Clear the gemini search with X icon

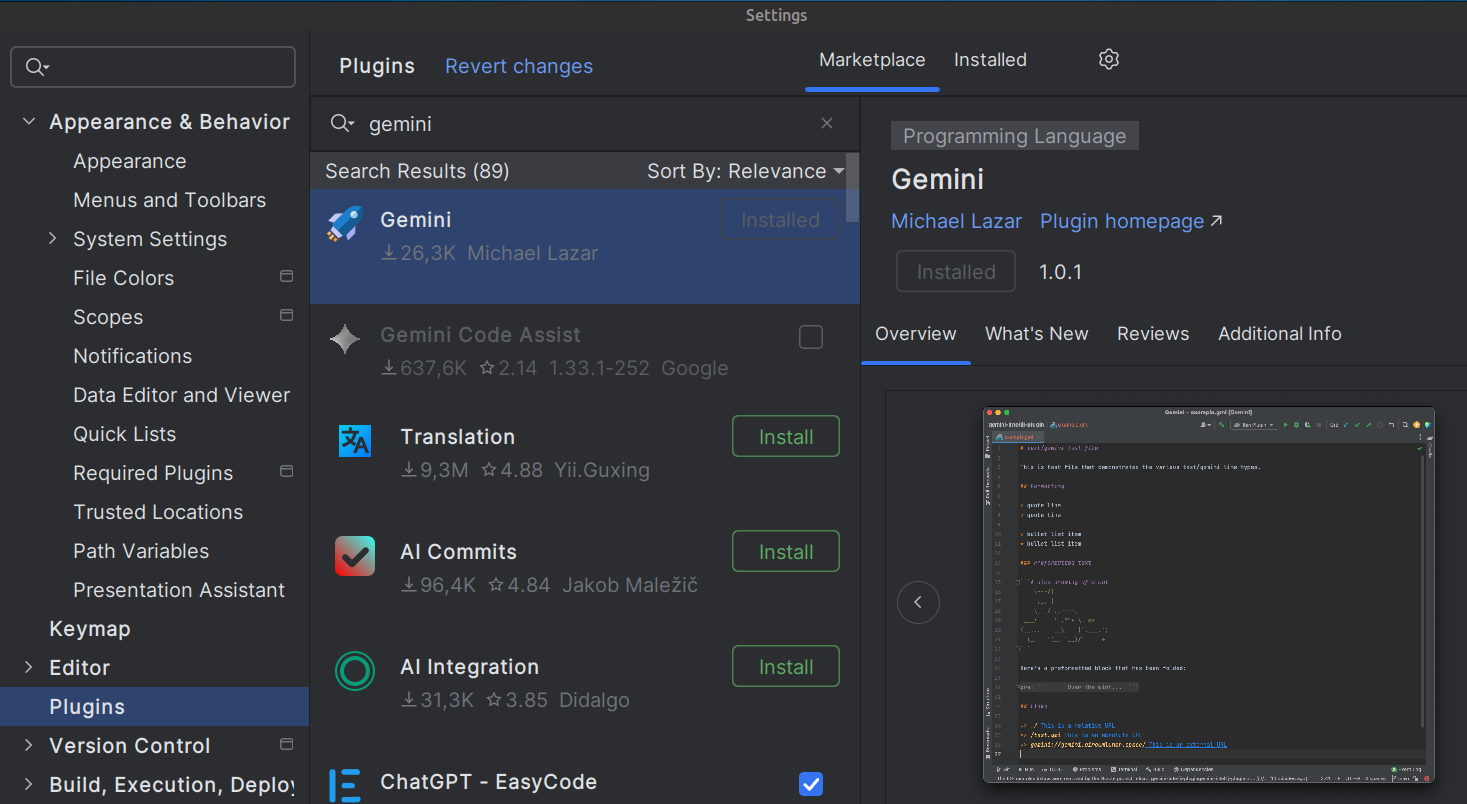[x=827, y=123]
